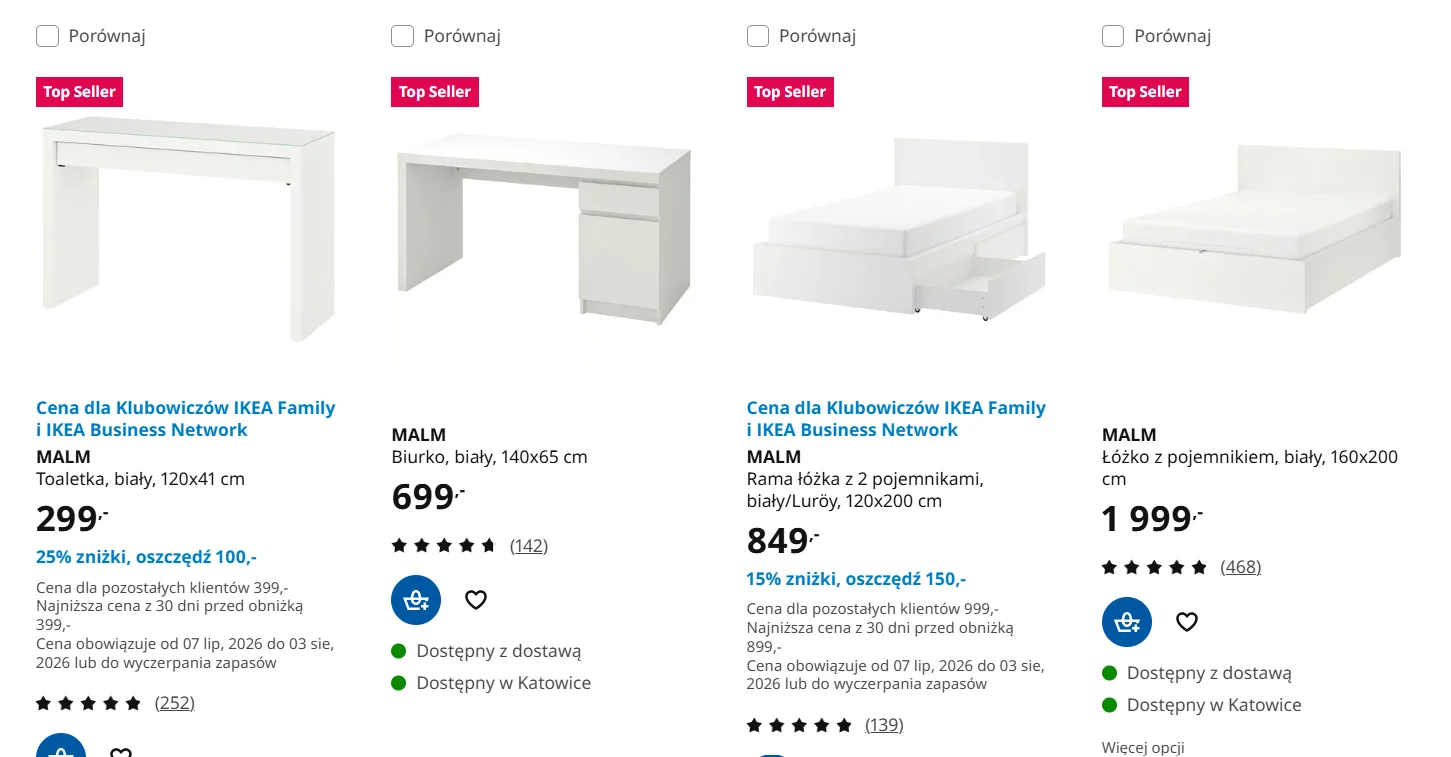View 139 reviews of bed frame
1451x757 pixels.
click(x=884, y=725)
